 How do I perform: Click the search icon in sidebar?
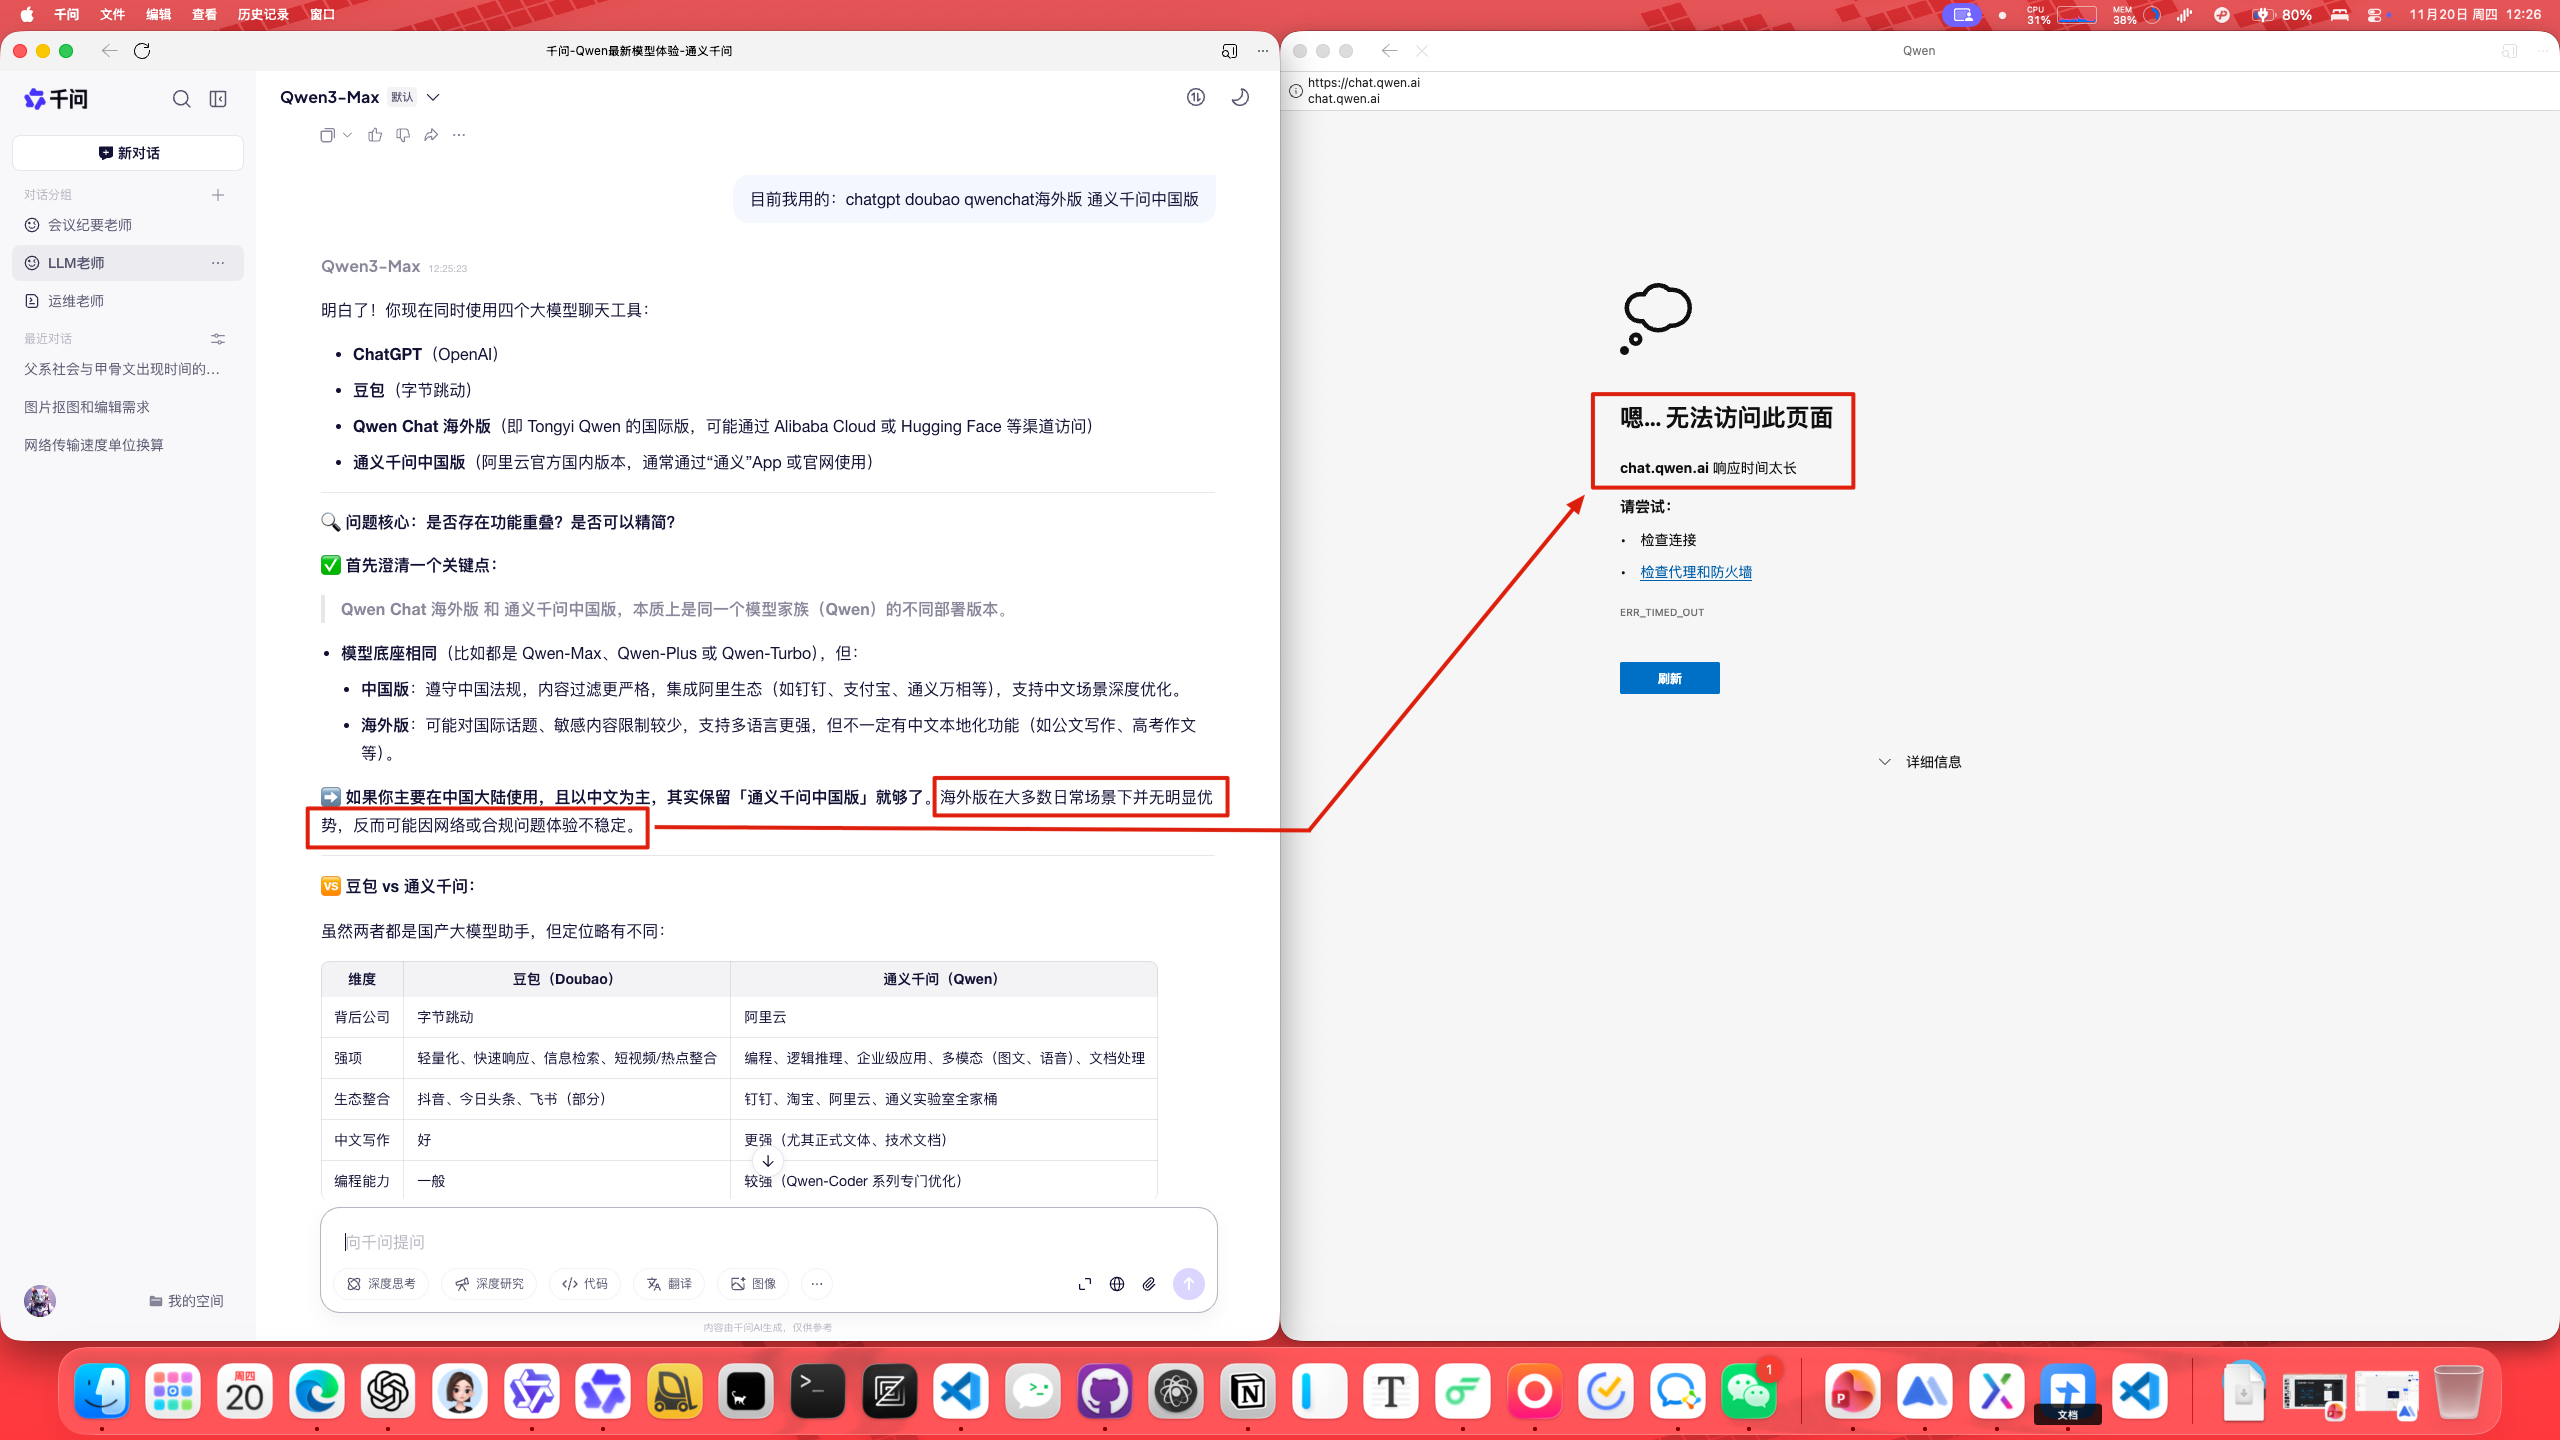(181, 99)
